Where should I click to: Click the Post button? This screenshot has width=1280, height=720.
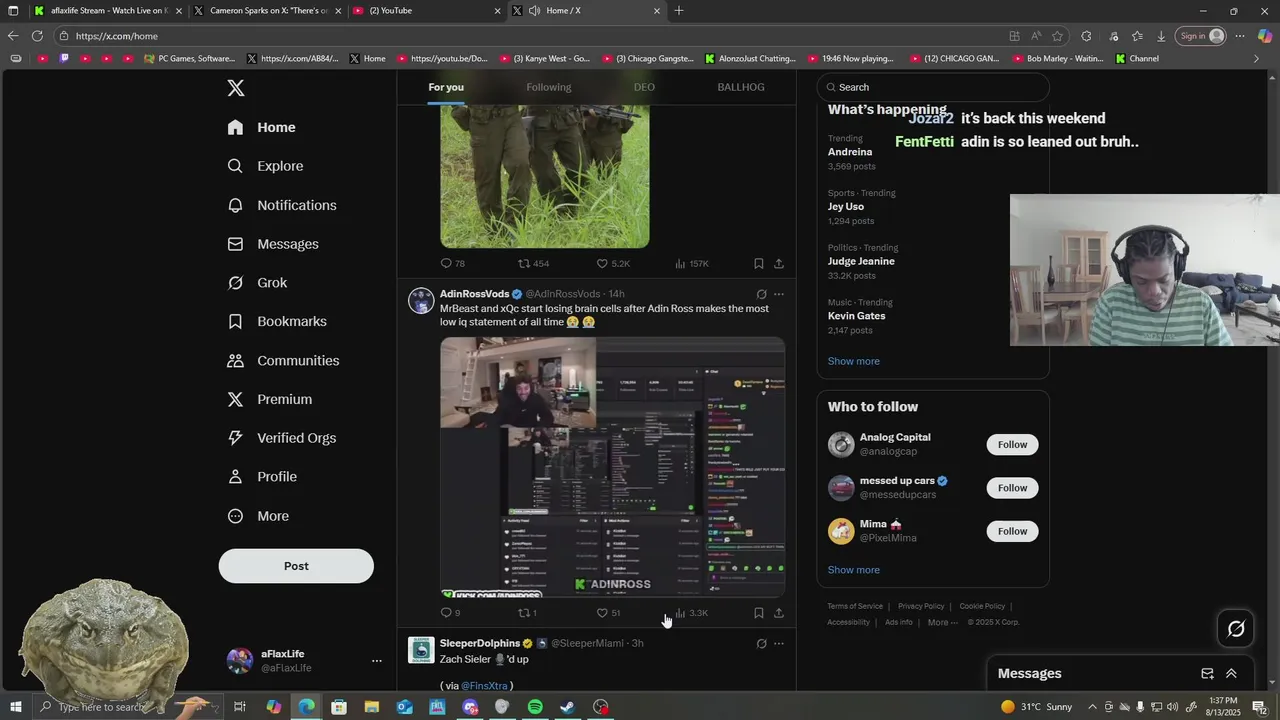296,566
